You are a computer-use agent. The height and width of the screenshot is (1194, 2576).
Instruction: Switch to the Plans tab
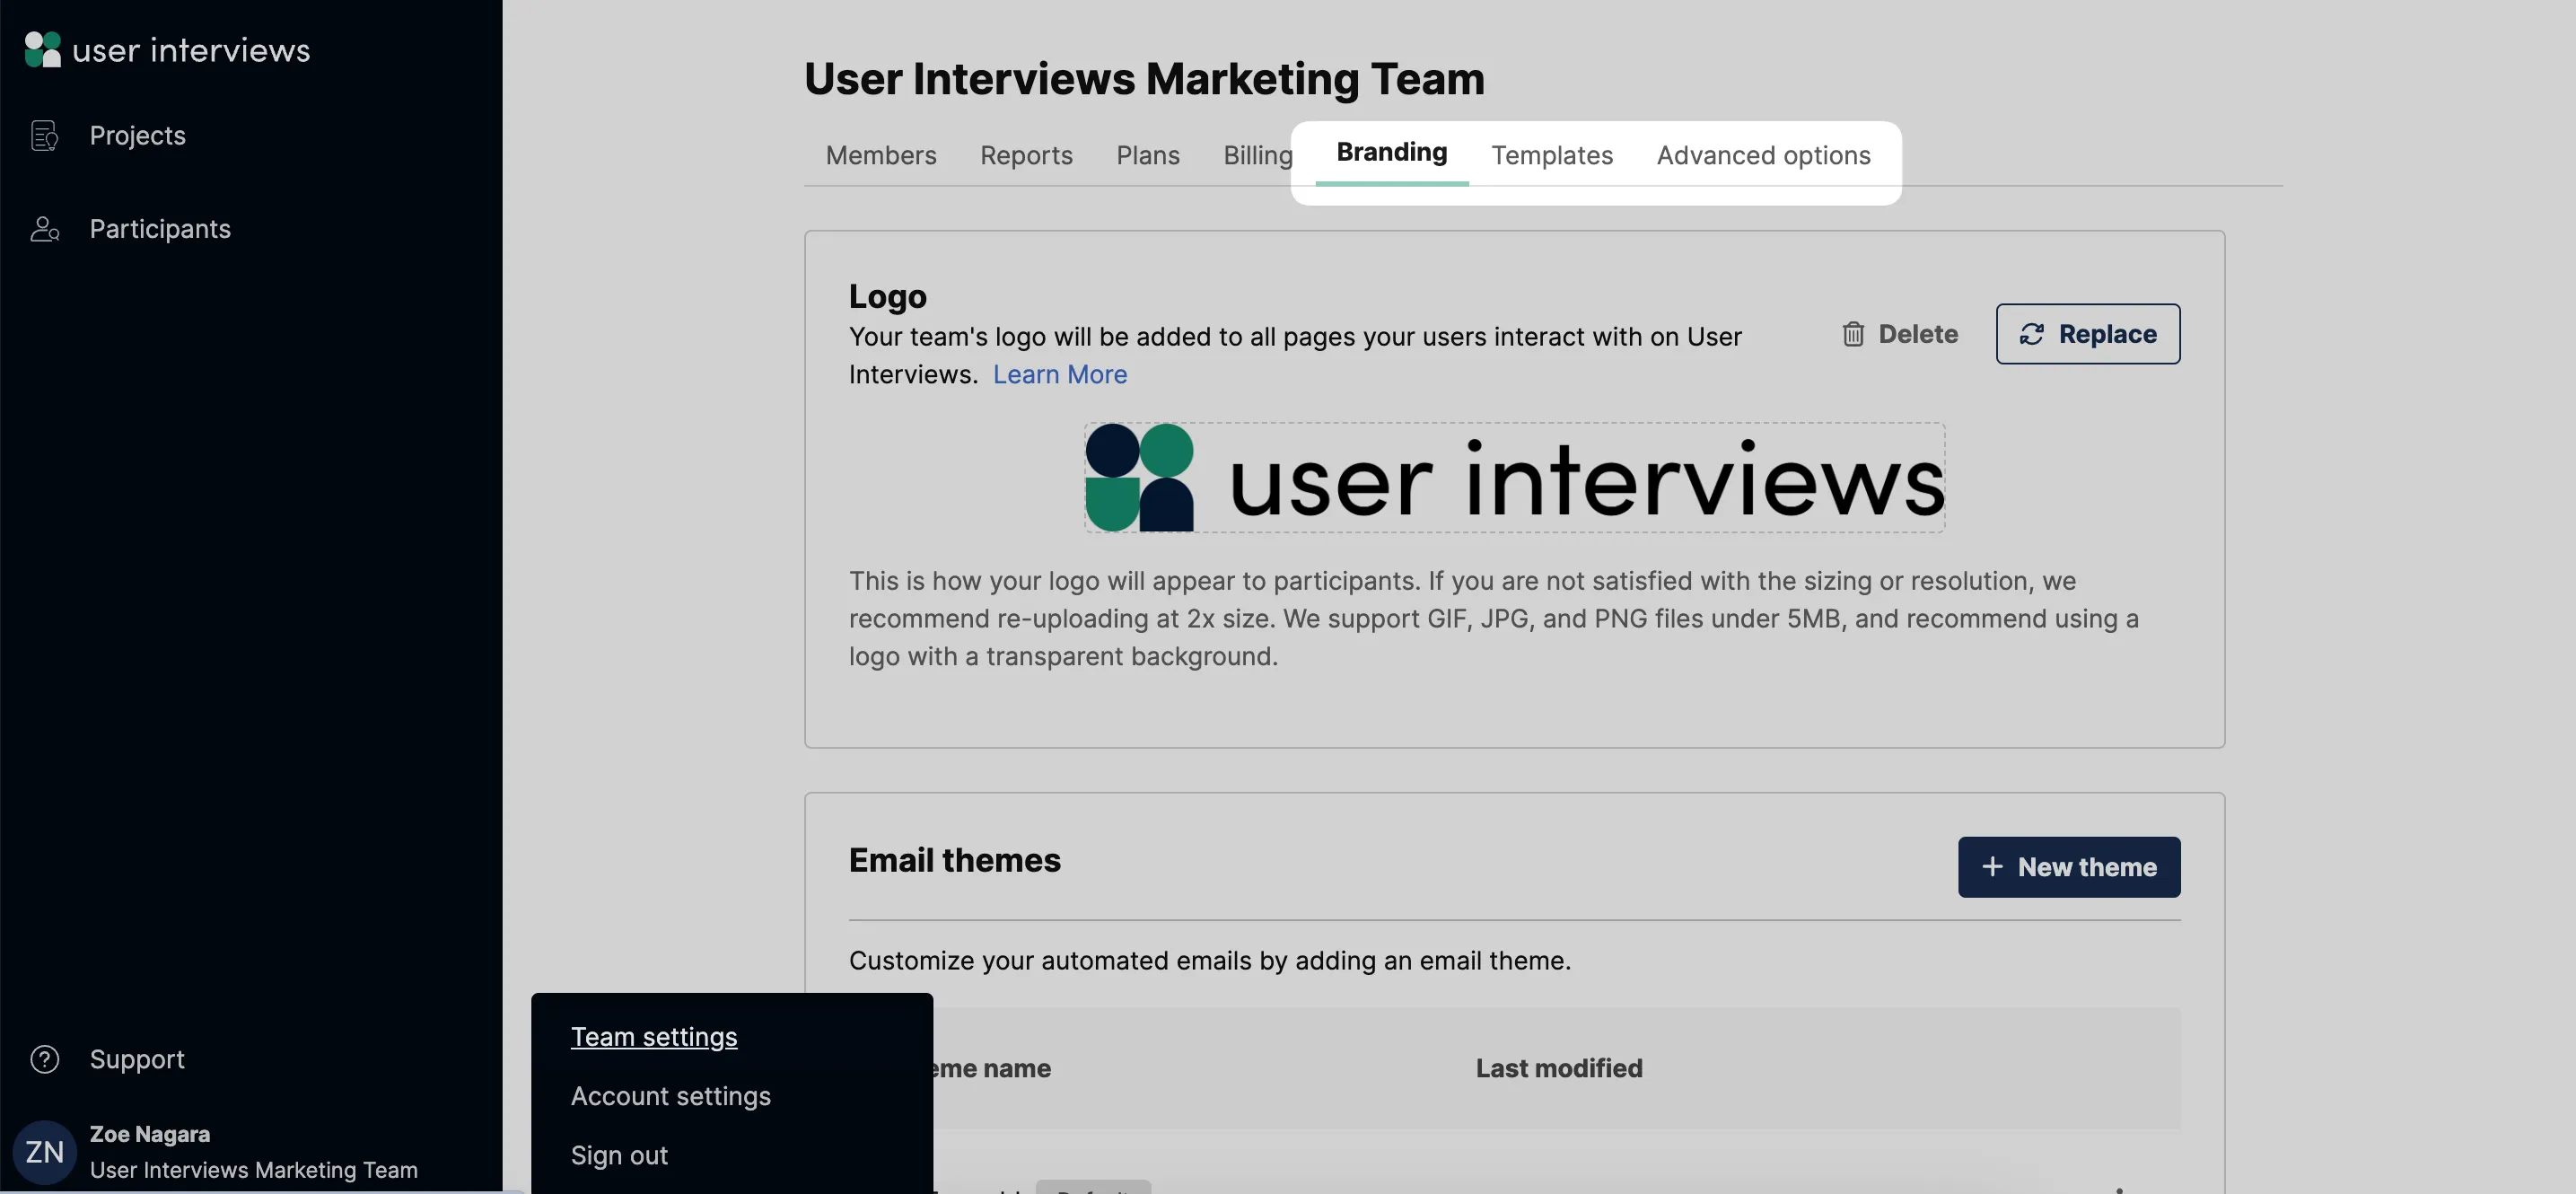pyautogui.click(x=1148, y=155)
